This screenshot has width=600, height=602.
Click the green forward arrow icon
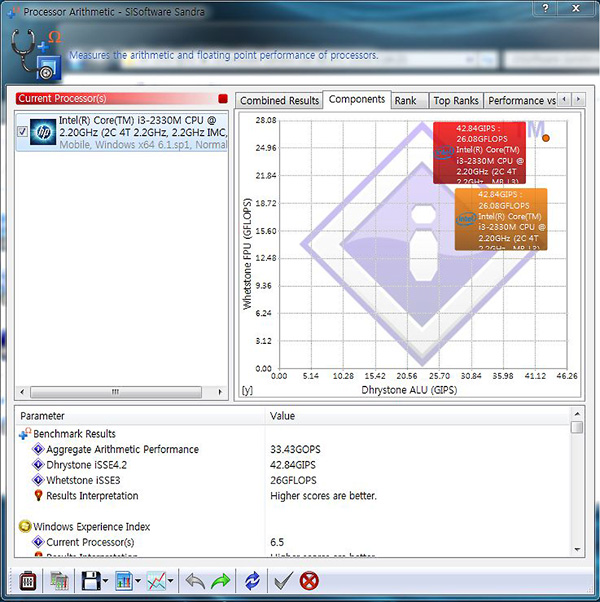point(220,581)
